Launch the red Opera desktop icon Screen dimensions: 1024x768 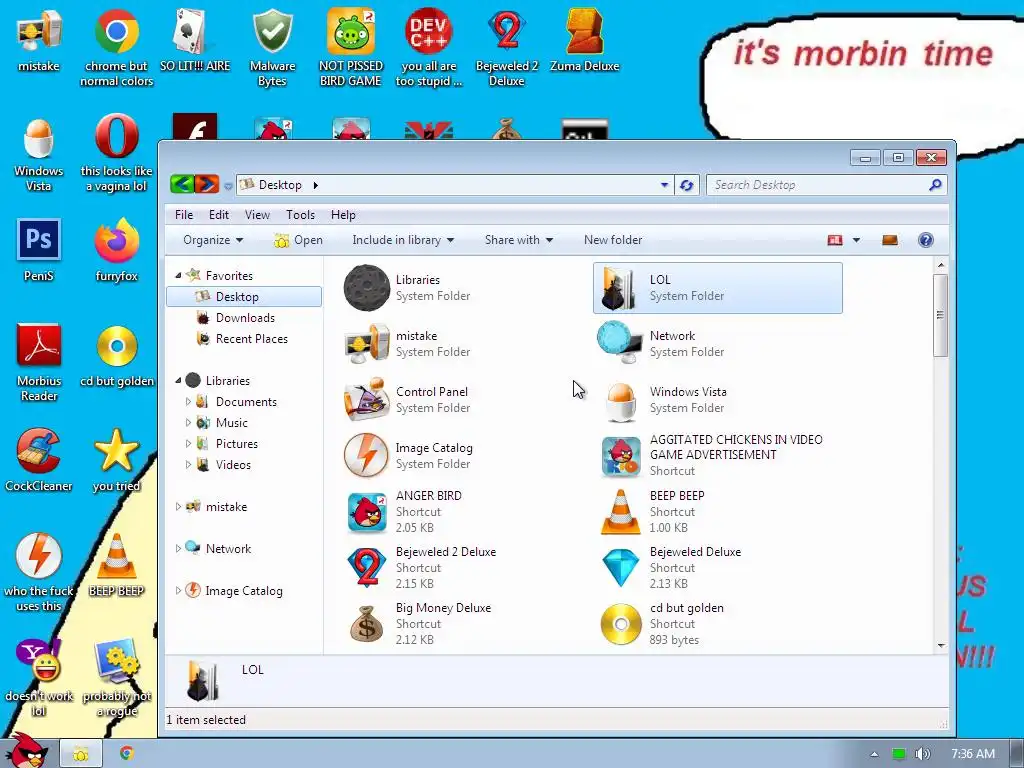click(116, 153)
